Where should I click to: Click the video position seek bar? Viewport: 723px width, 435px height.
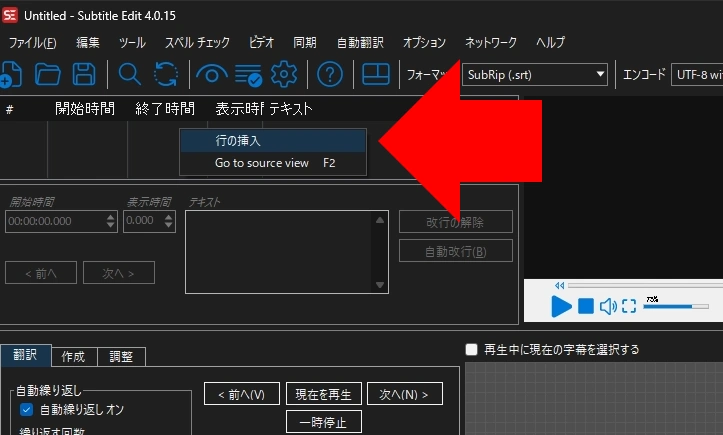(x=646, y=286)
